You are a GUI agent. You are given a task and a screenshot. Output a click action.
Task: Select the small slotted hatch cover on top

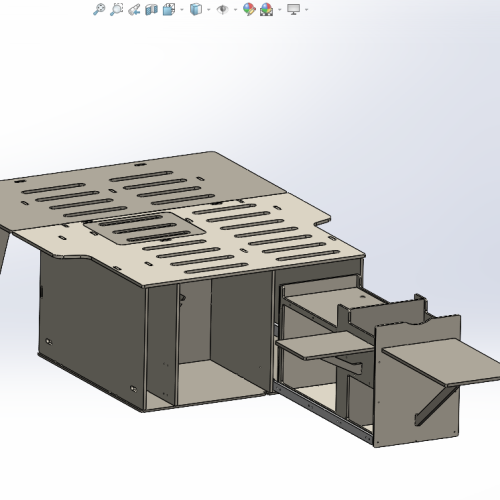click(x=144, y=228)
